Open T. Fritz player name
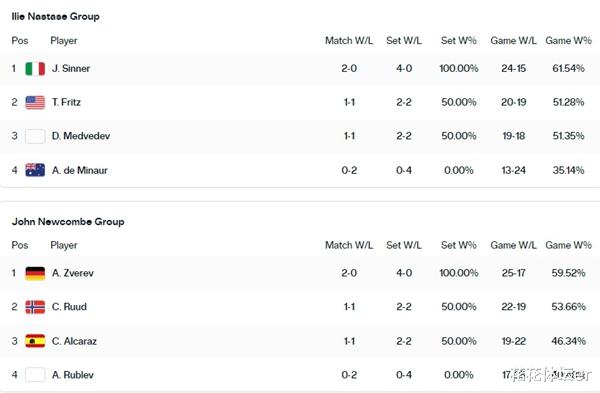 66,102
